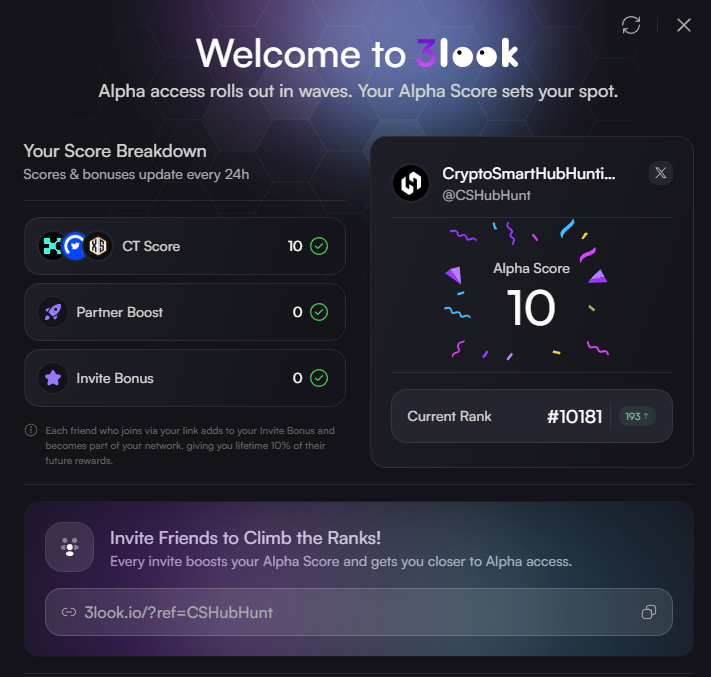Click the first CT Score partner logo
The width and height of the screenshot is (711, 677).
(52, 246)
